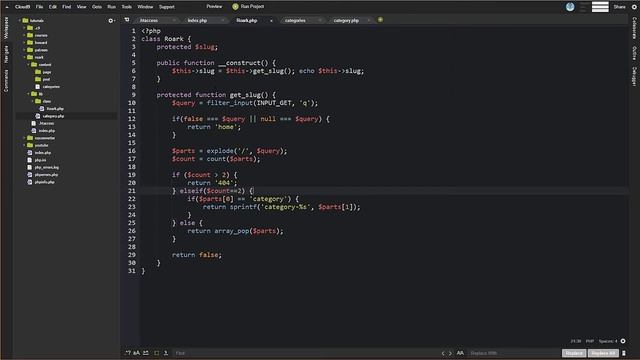This screenshot has height=360, width=640.
Task: Close the find and replace bar
Action: point(624,353)
